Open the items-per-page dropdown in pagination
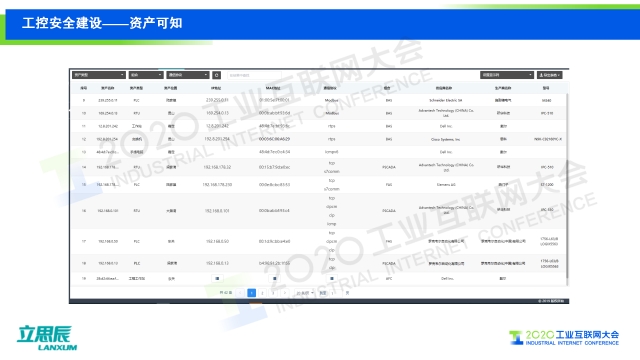Viewport: 640px width, 360px height. point(305,293)
